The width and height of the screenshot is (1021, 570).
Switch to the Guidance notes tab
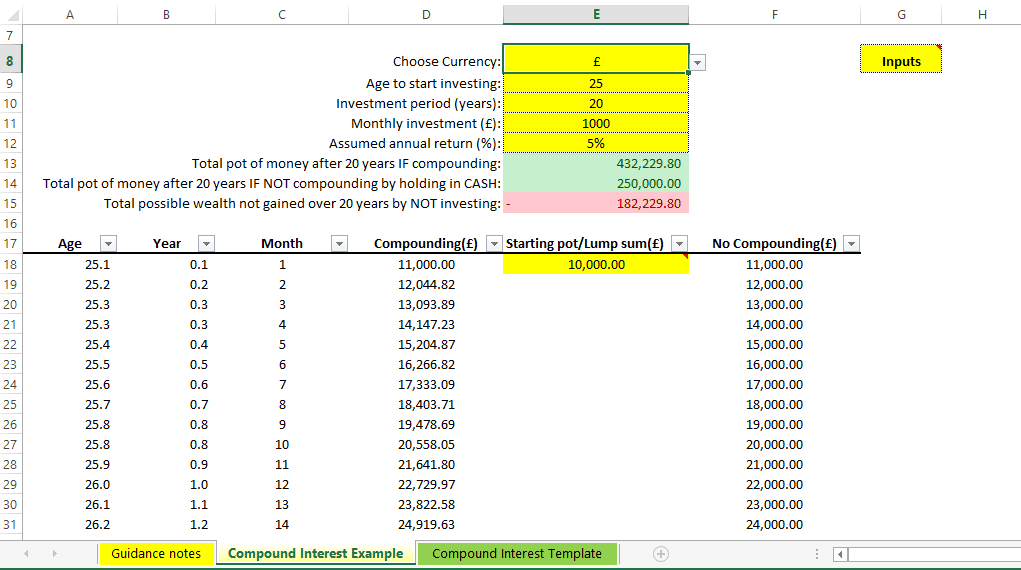click(156, 554)
